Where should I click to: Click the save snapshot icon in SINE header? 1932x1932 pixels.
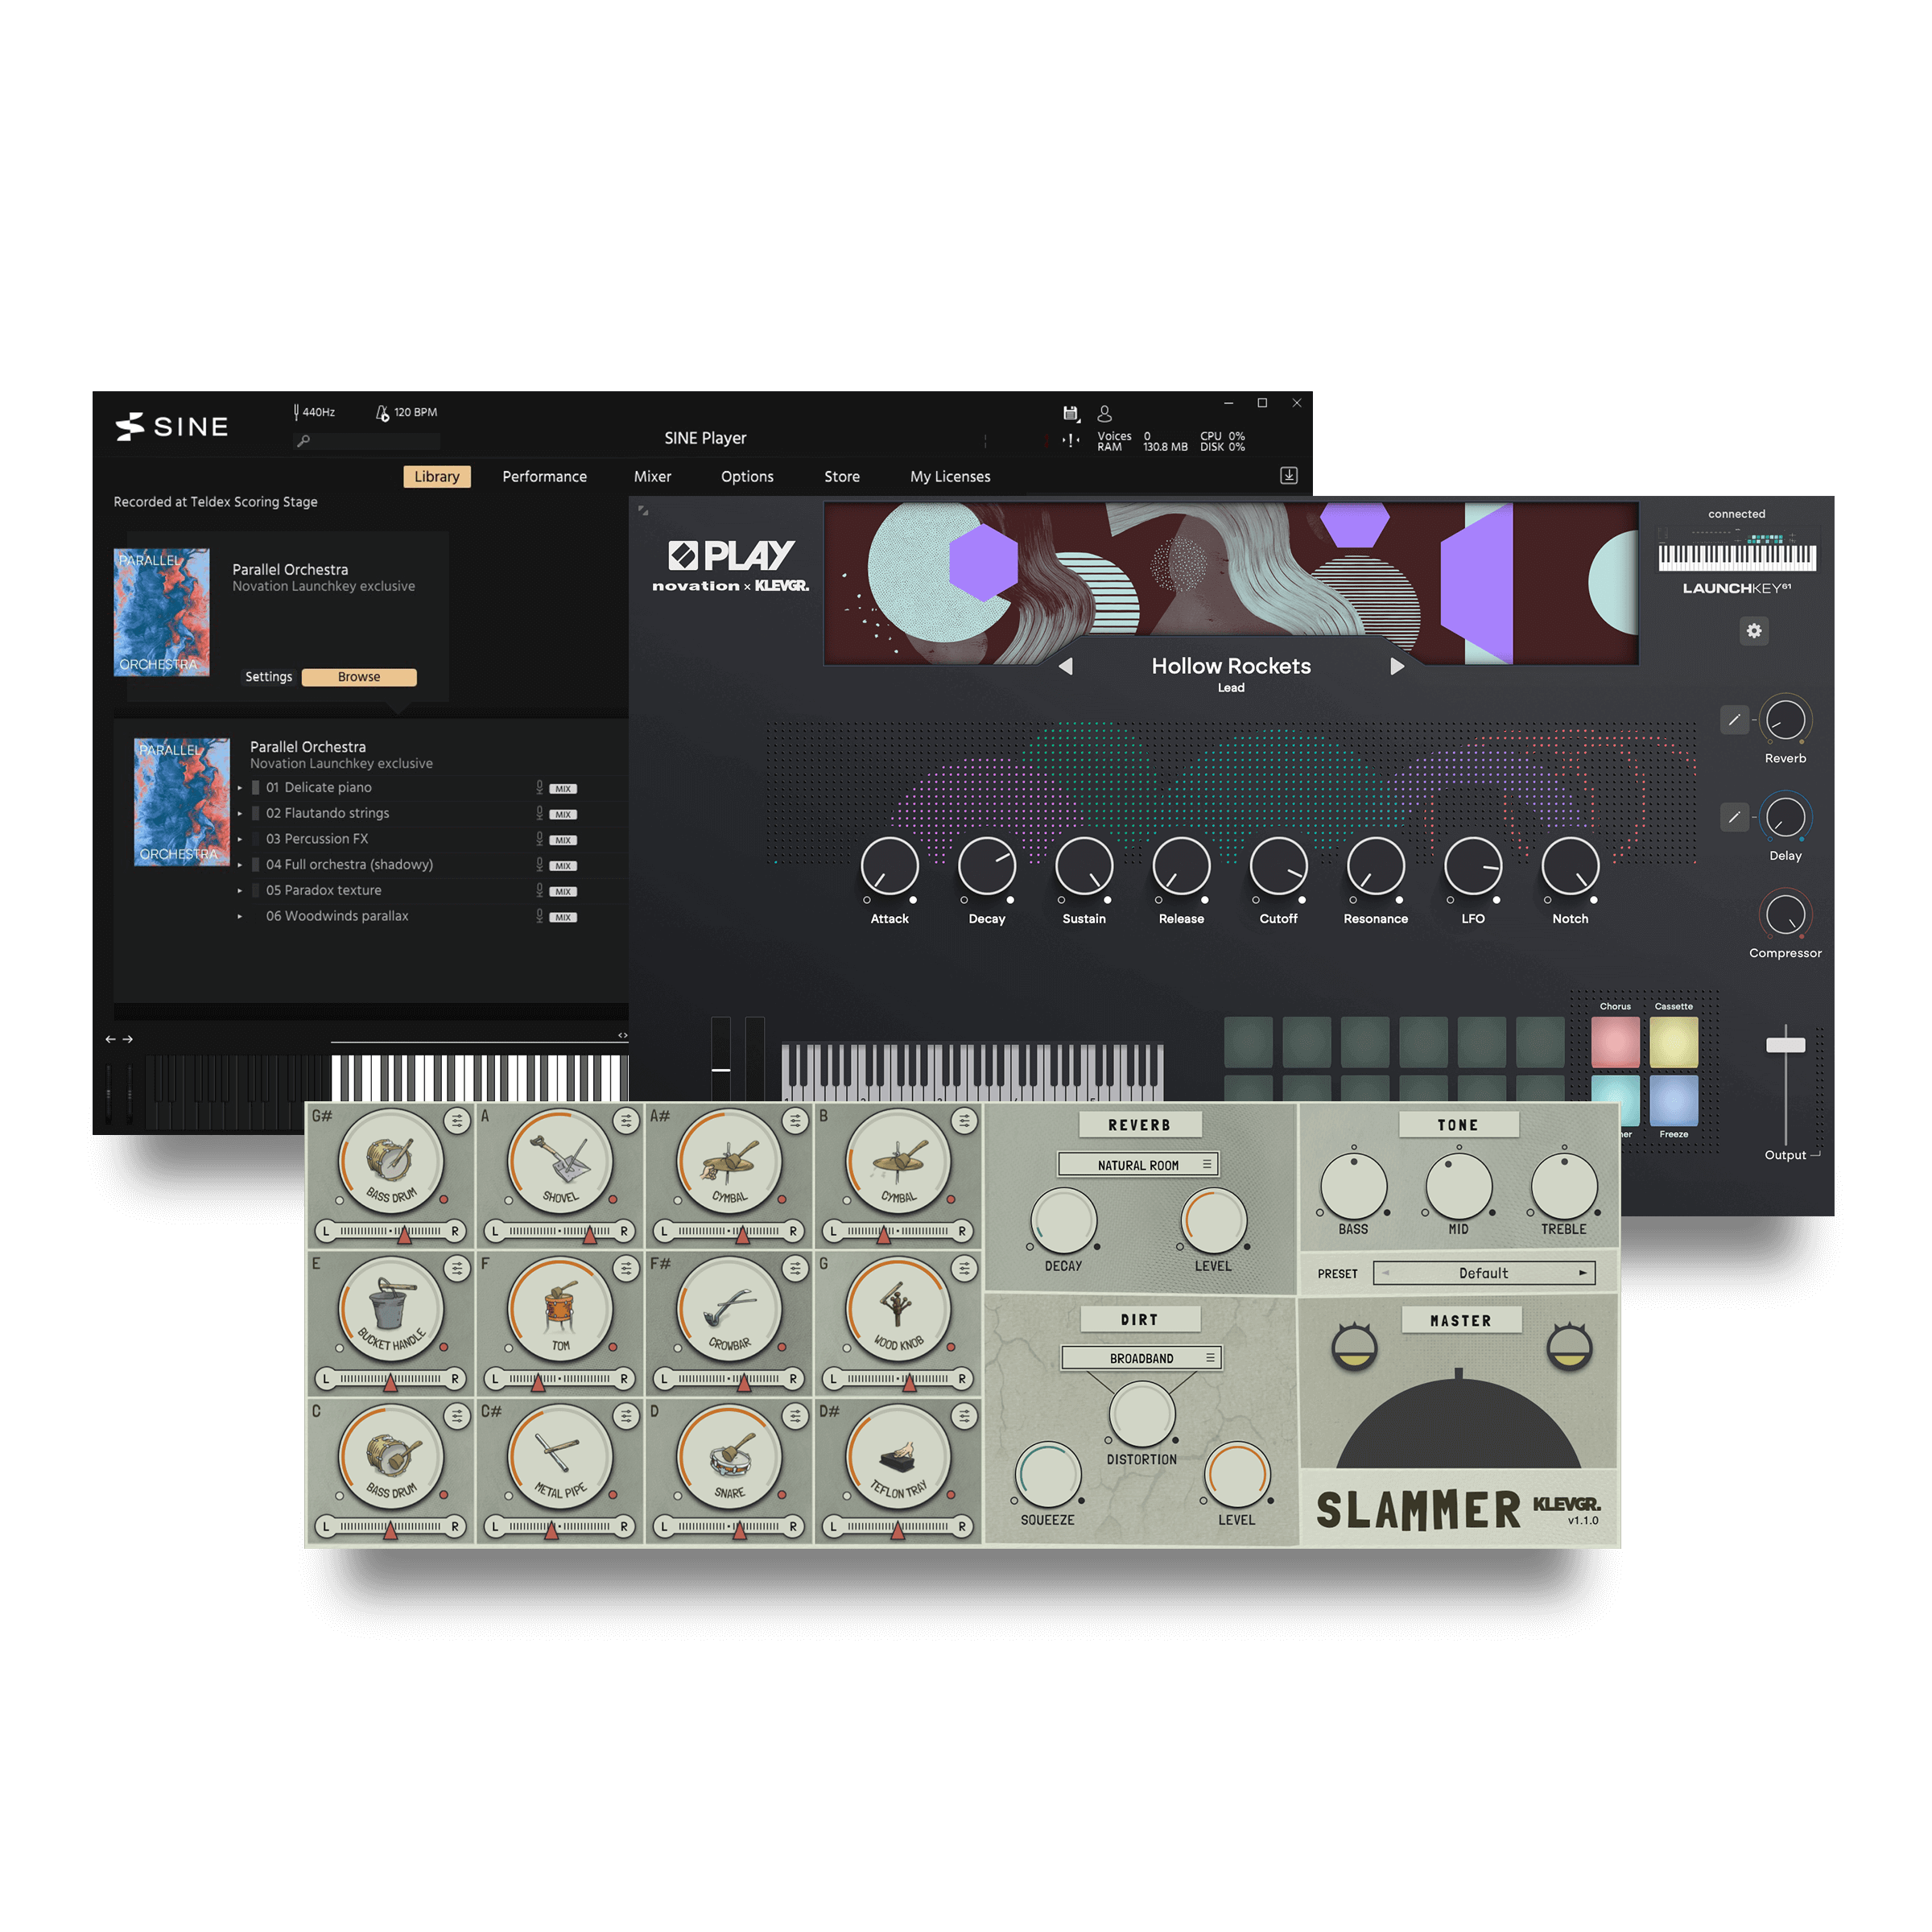[1069, 413]
